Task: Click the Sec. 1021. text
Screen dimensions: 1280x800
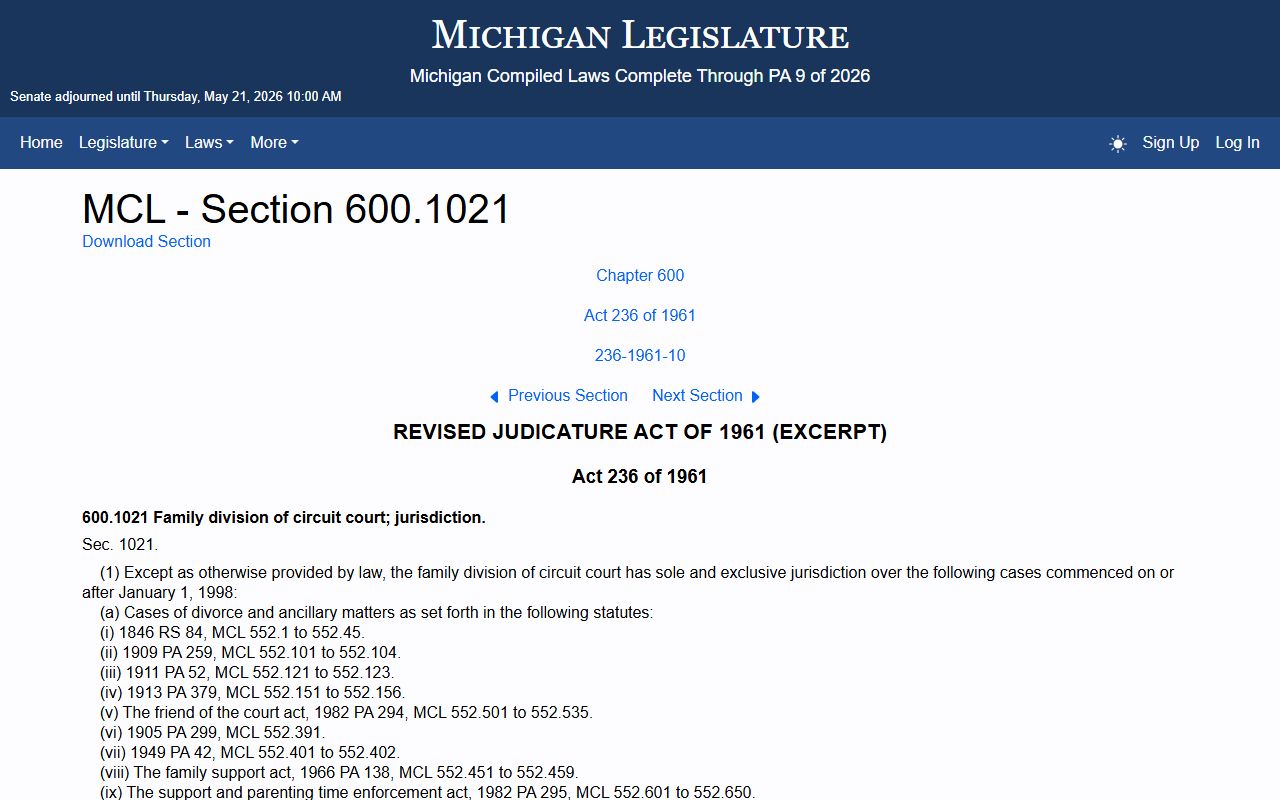Action: [120, 545]
